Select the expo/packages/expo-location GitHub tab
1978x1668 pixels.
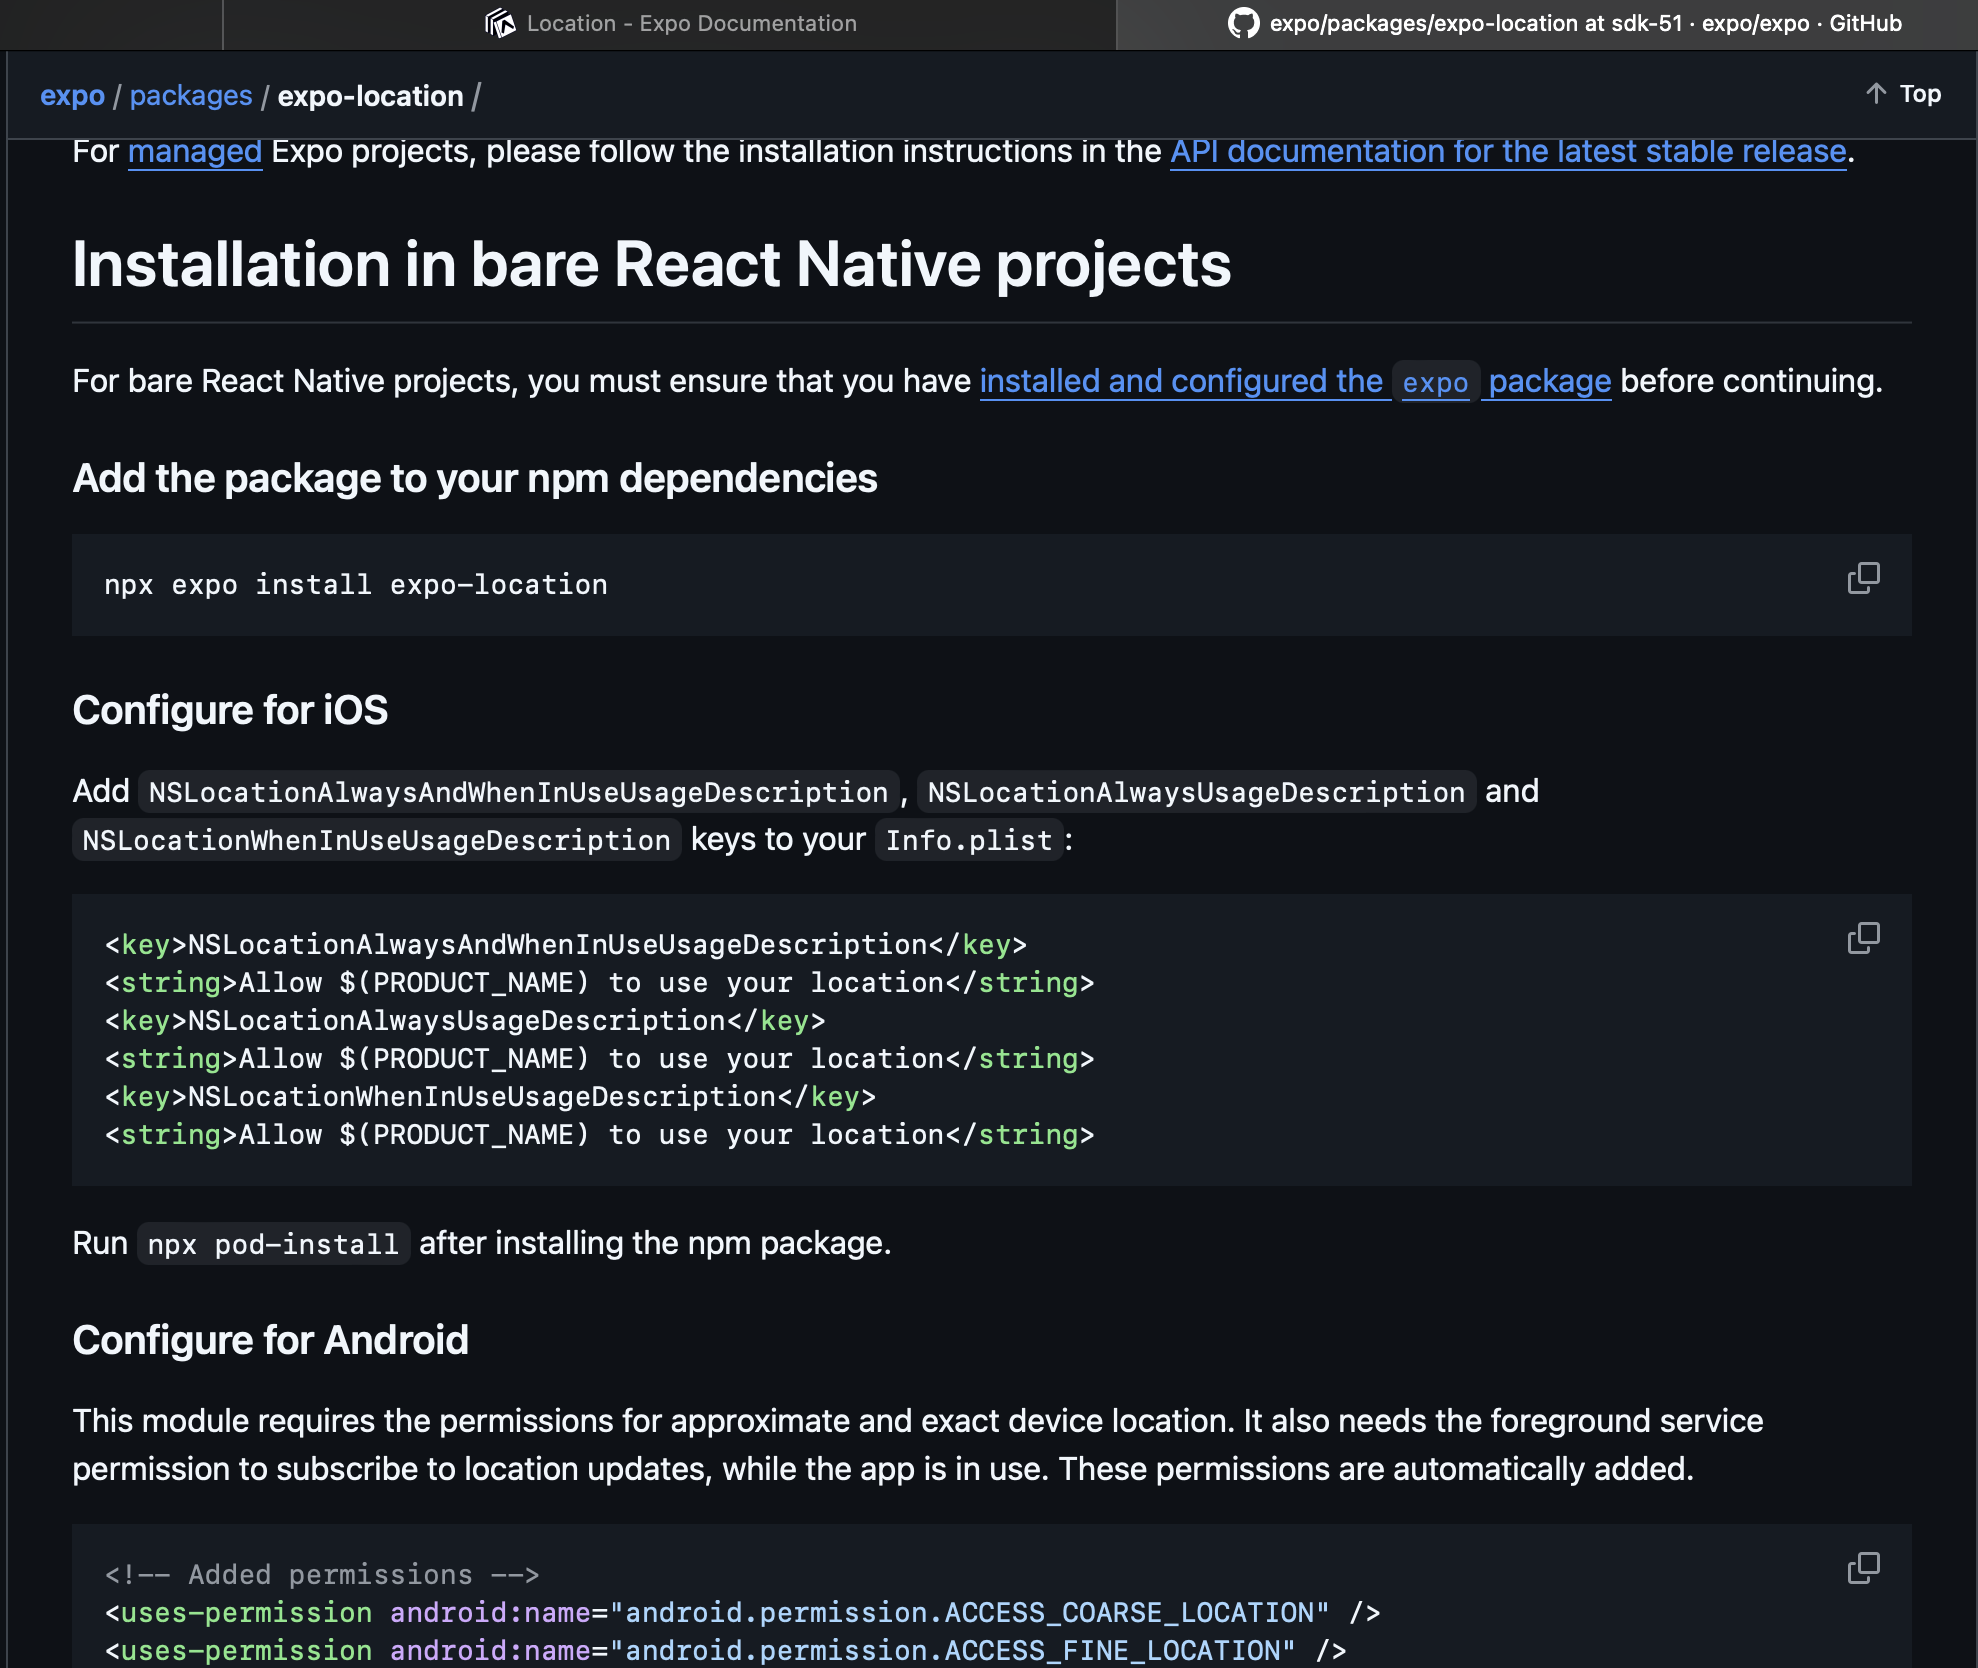pyautogui.click(x=1546, y=24)
